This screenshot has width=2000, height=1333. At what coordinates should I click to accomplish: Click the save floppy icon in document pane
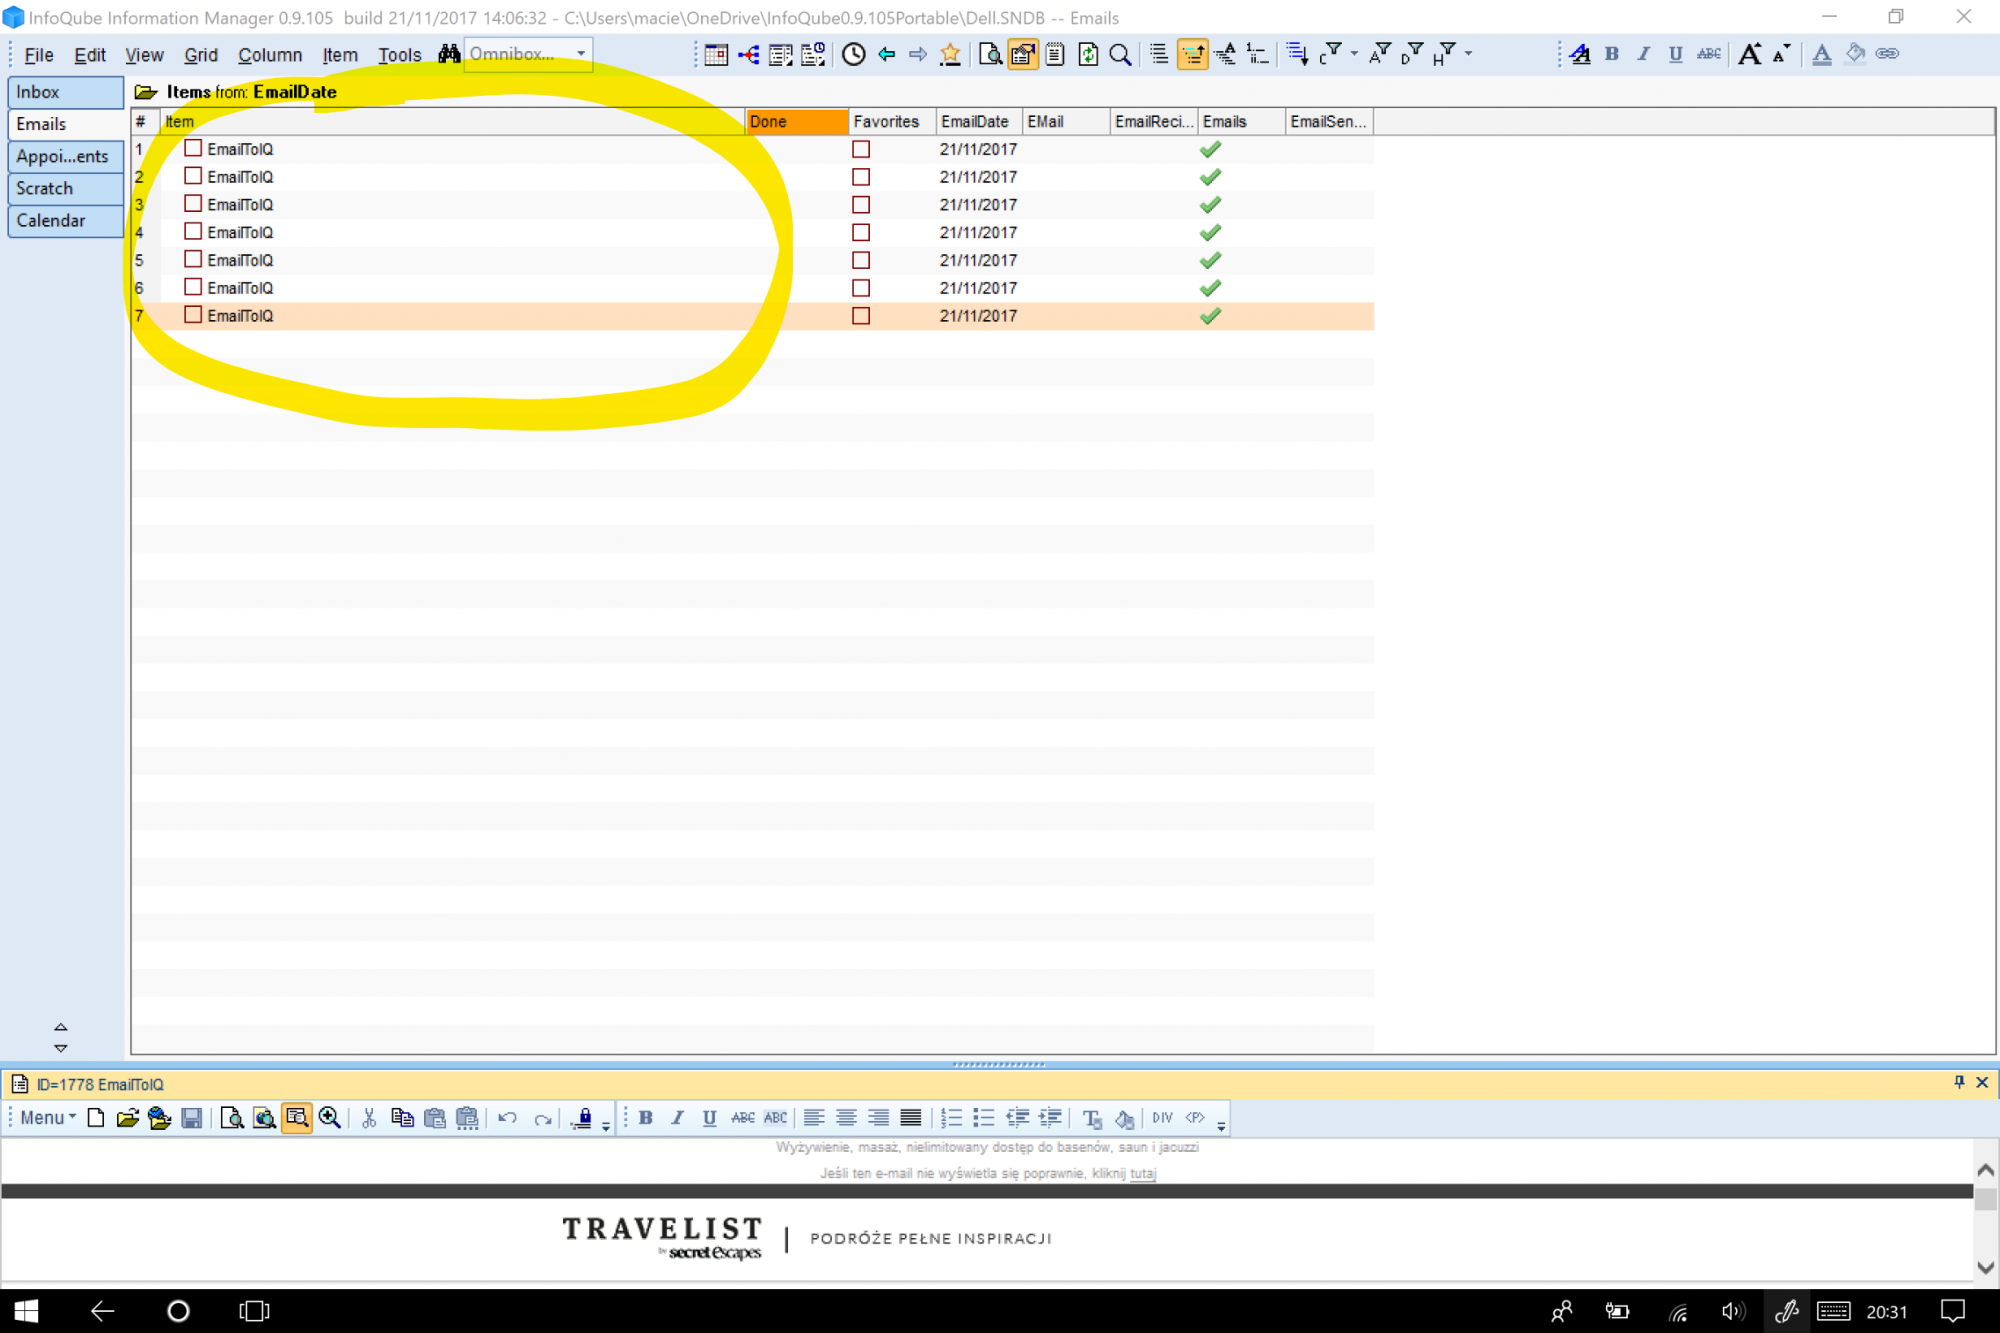point(192,1118)
